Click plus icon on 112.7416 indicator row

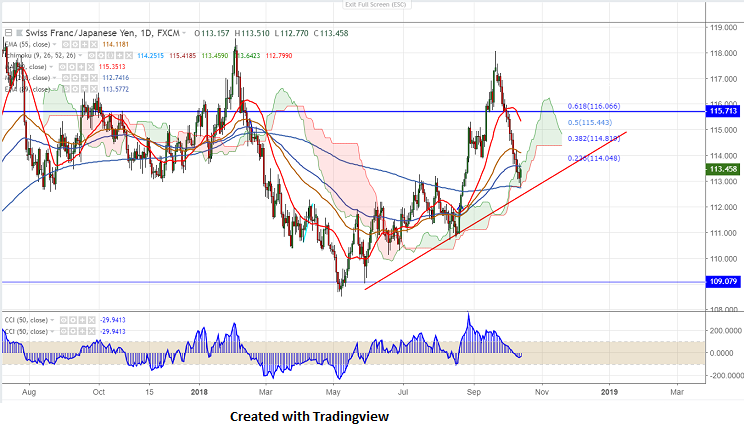(84, 78)
